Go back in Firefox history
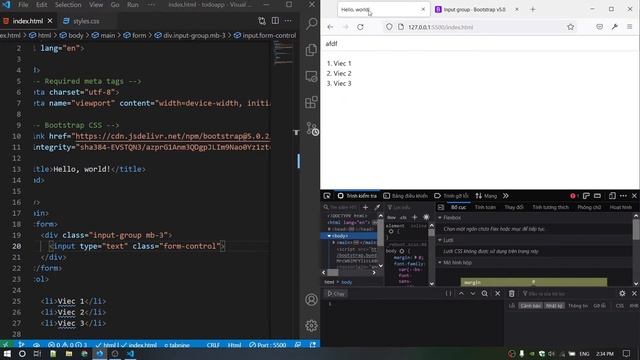 pos(330,27)
